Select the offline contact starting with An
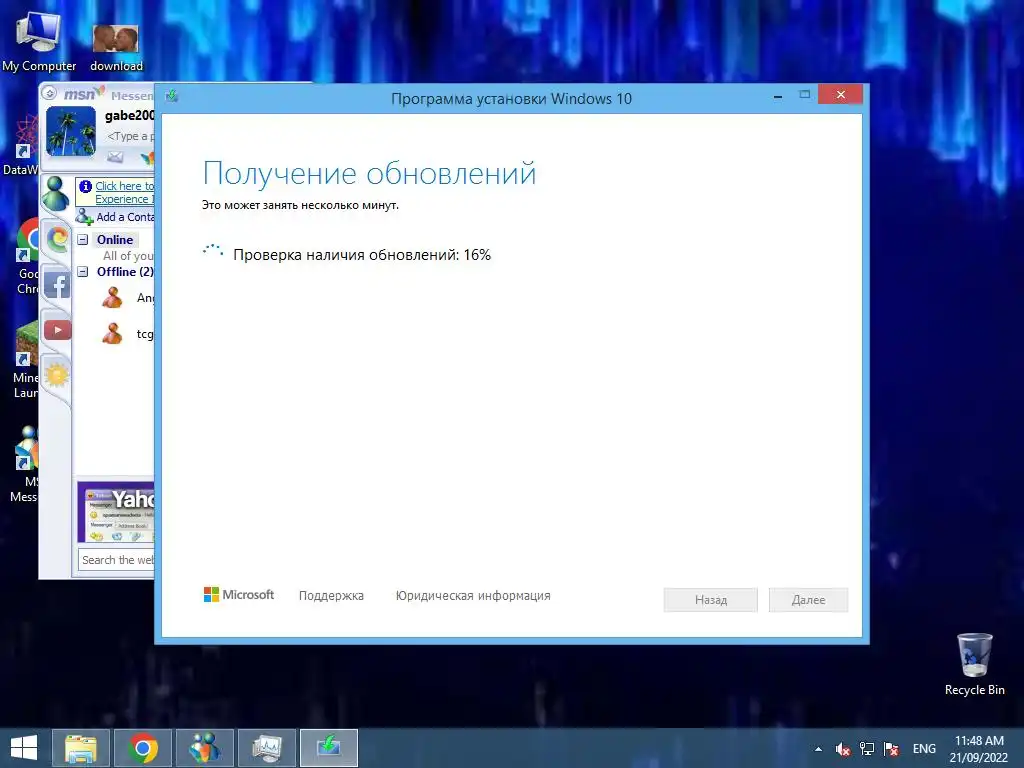Viewport: 1024px width, 768px height. (x=127, y=298)
